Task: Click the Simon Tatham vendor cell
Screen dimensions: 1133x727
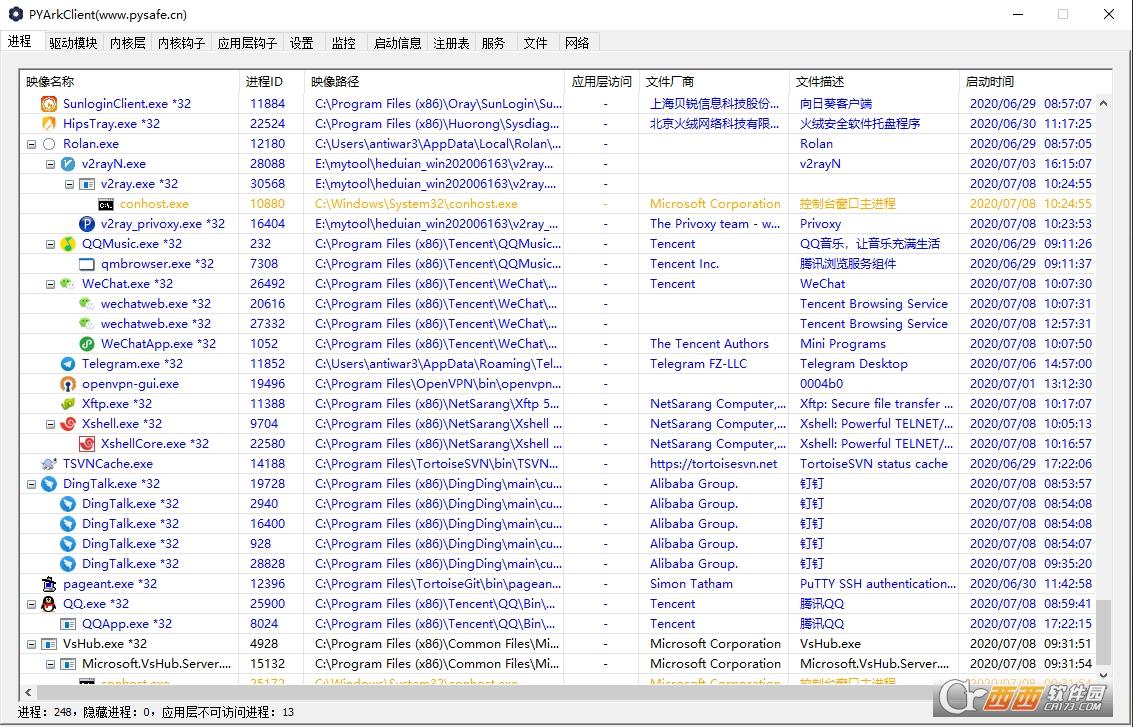Action: (x=714, y=584)
